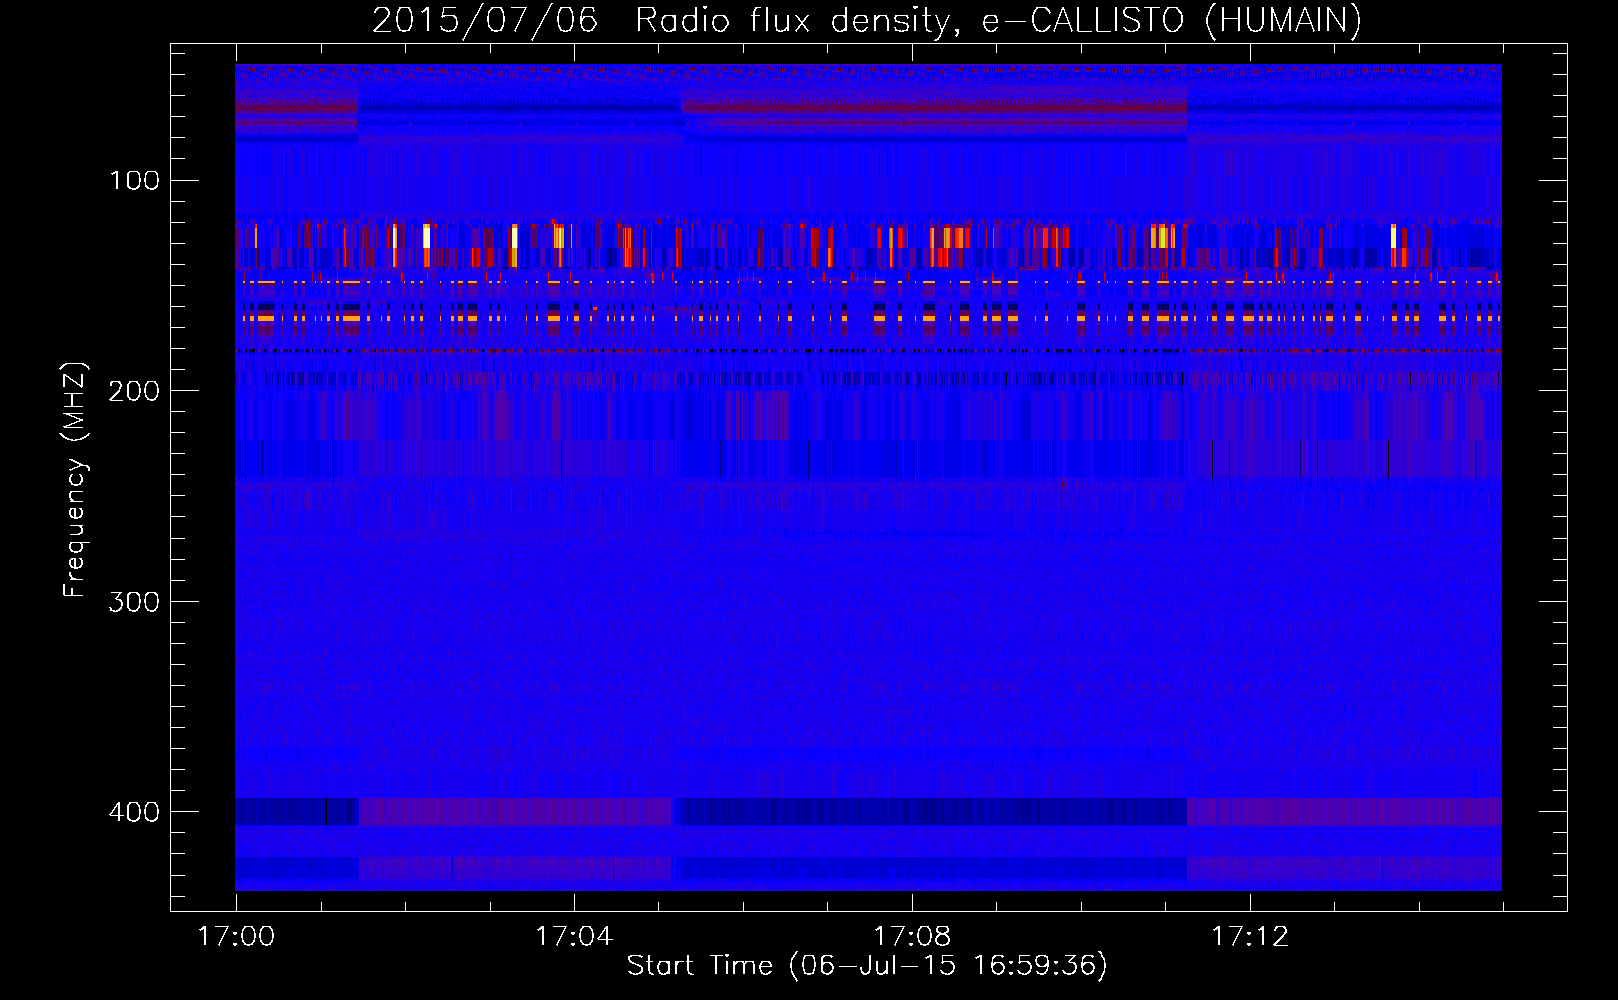
Task: Click the 'Frequency (MHZ)' axis title
Action: pyautogui.click(x=75, y=479)
